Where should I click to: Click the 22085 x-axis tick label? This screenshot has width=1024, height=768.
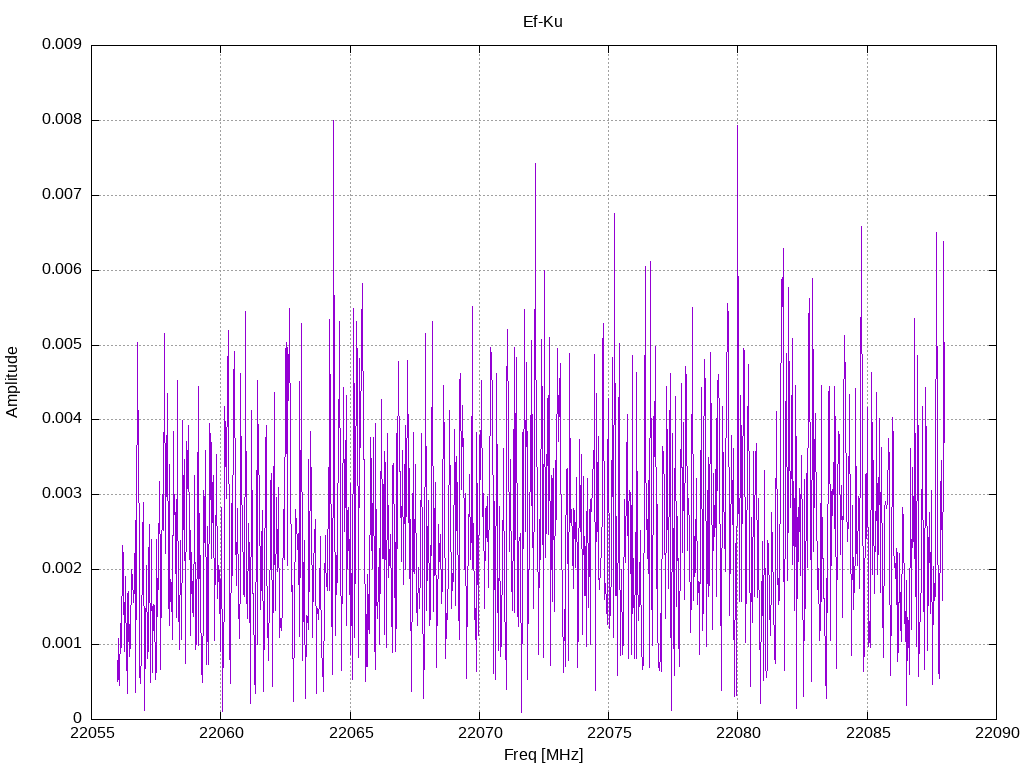[866, 733]
